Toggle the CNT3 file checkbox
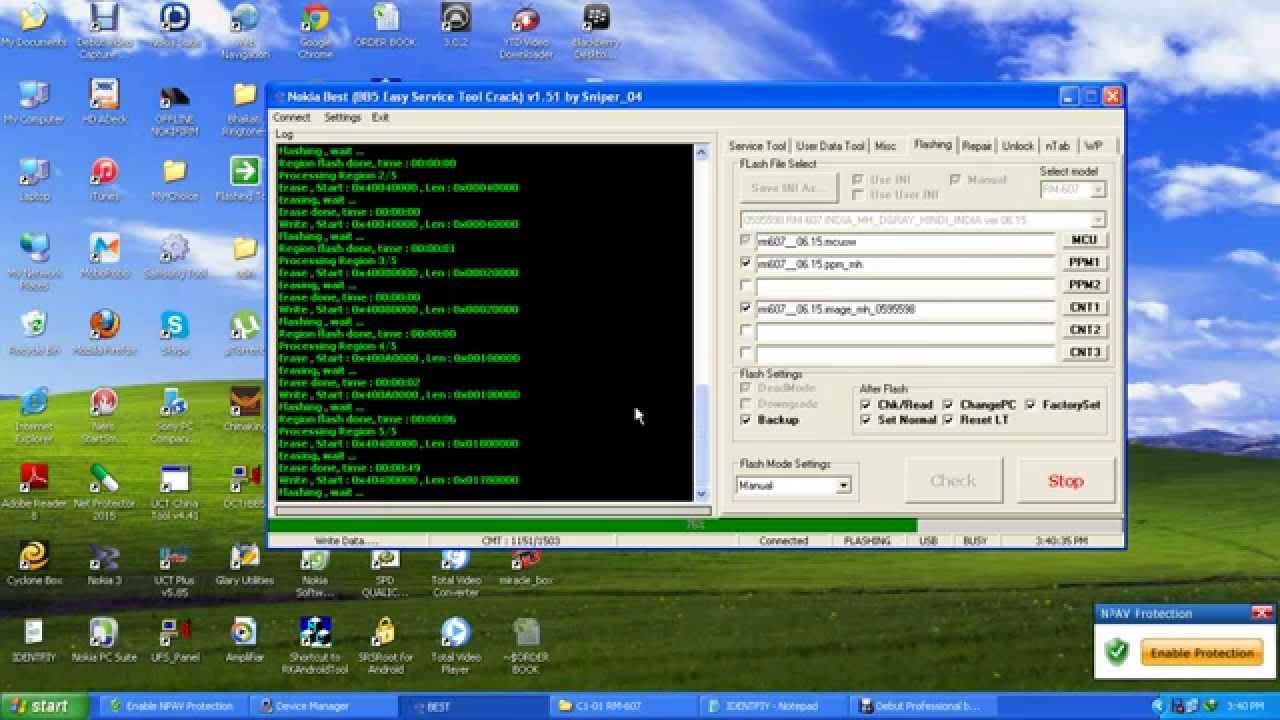The width and height of the screenshot is (1280, 720). (746, 353)
